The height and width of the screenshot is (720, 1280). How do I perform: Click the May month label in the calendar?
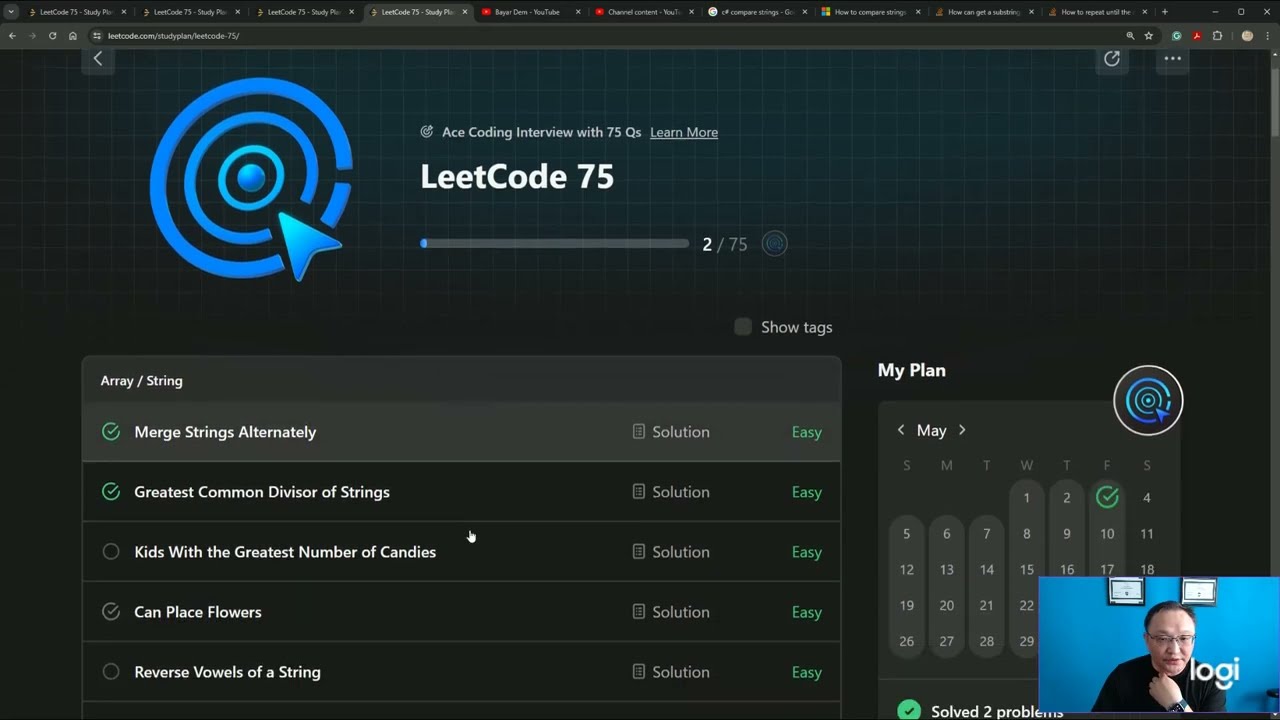pyautogui.click(x=931, y=430)
